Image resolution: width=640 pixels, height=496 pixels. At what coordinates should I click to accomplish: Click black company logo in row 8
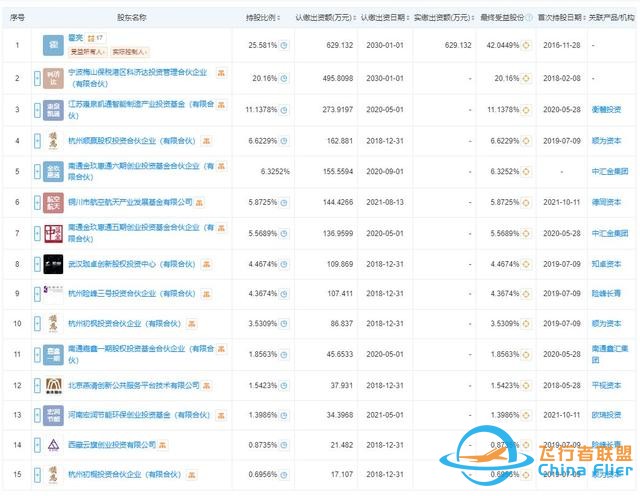pyautogui.click(x=53, y=265)
